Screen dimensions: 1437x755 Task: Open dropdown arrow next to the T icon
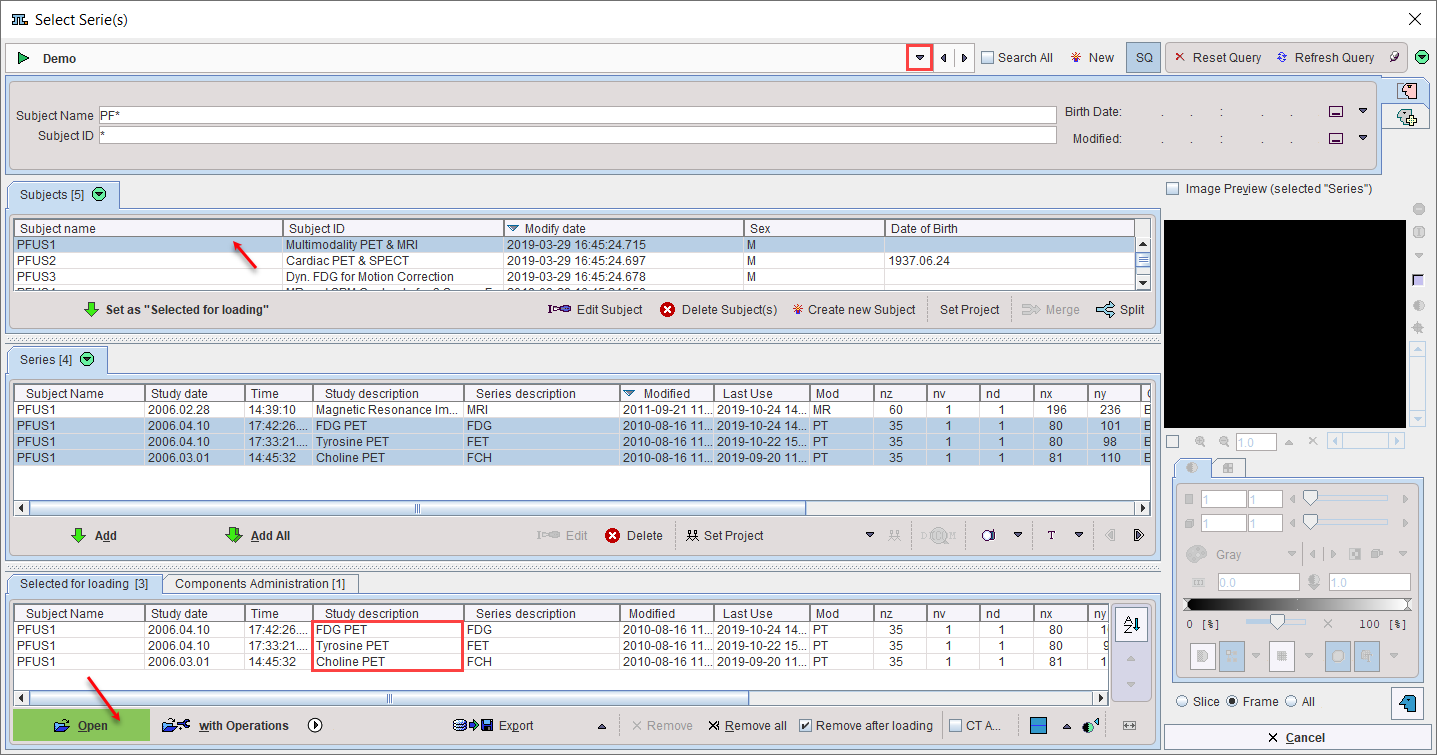point(1079,535)
